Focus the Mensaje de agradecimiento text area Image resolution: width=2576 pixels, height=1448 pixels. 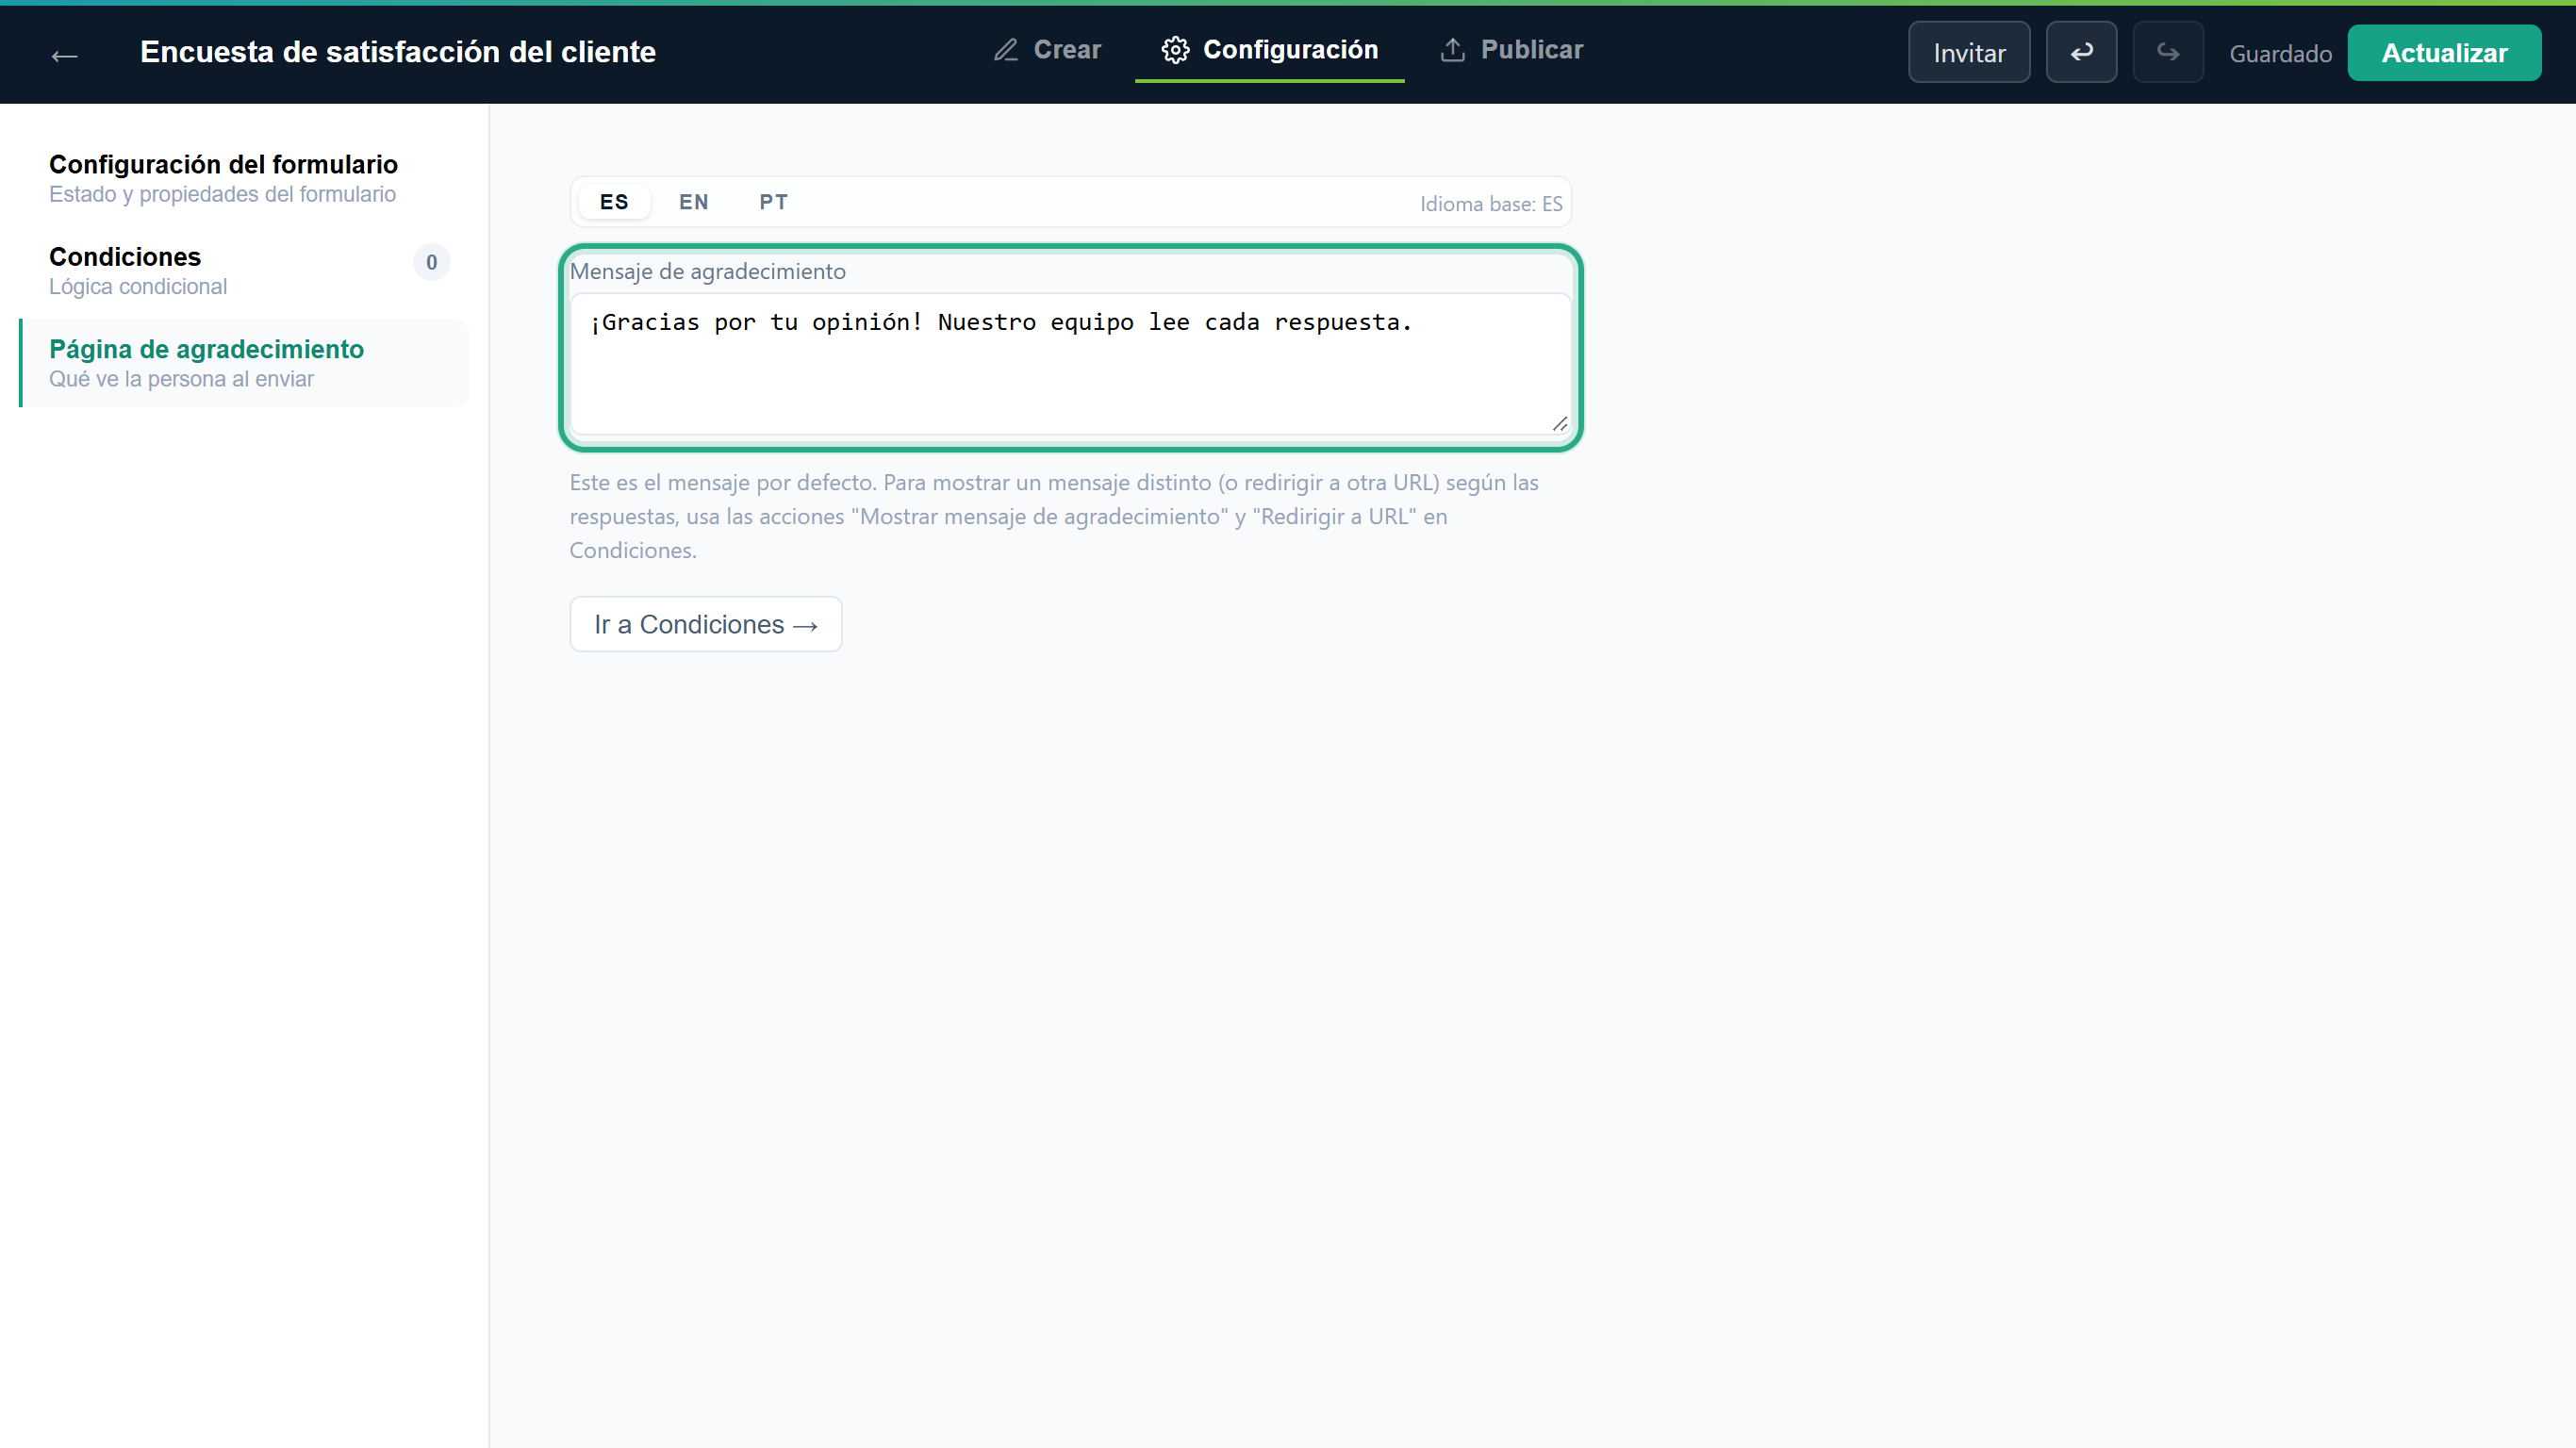[x=1070, y=364]
